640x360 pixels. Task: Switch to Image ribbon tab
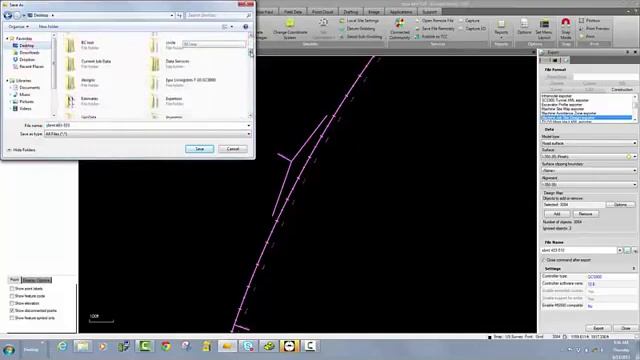373,12
